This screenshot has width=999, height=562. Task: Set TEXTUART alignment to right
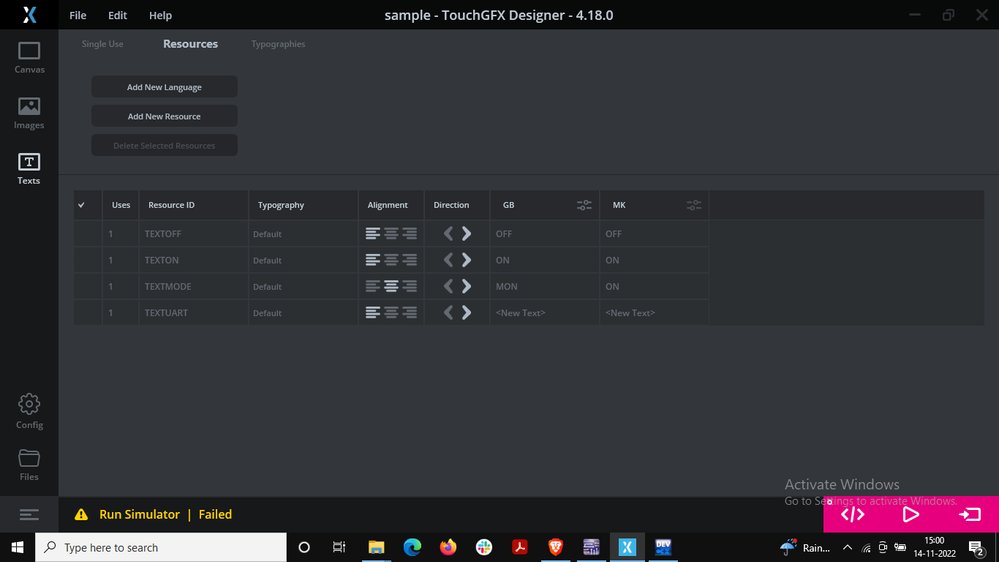pyautogui.click(x=410, y=313)
